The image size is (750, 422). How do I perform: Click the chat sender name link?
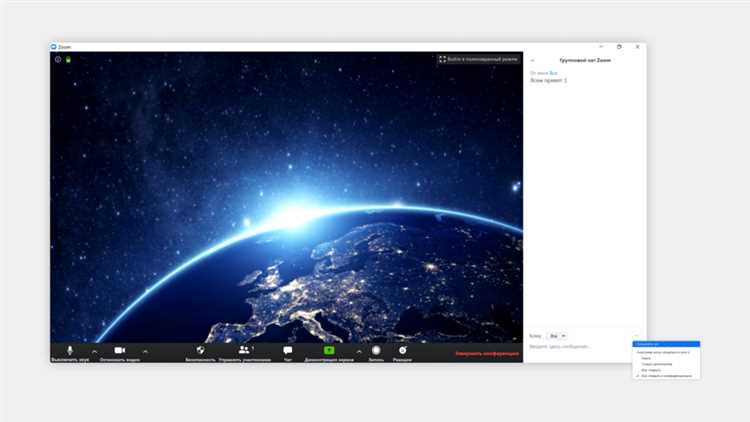pyautogui.click(x=553, y=73)
